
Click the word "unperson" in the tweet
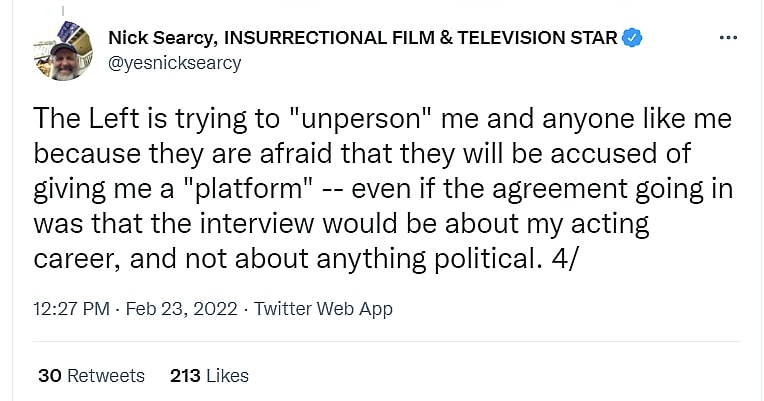point(350,119)
